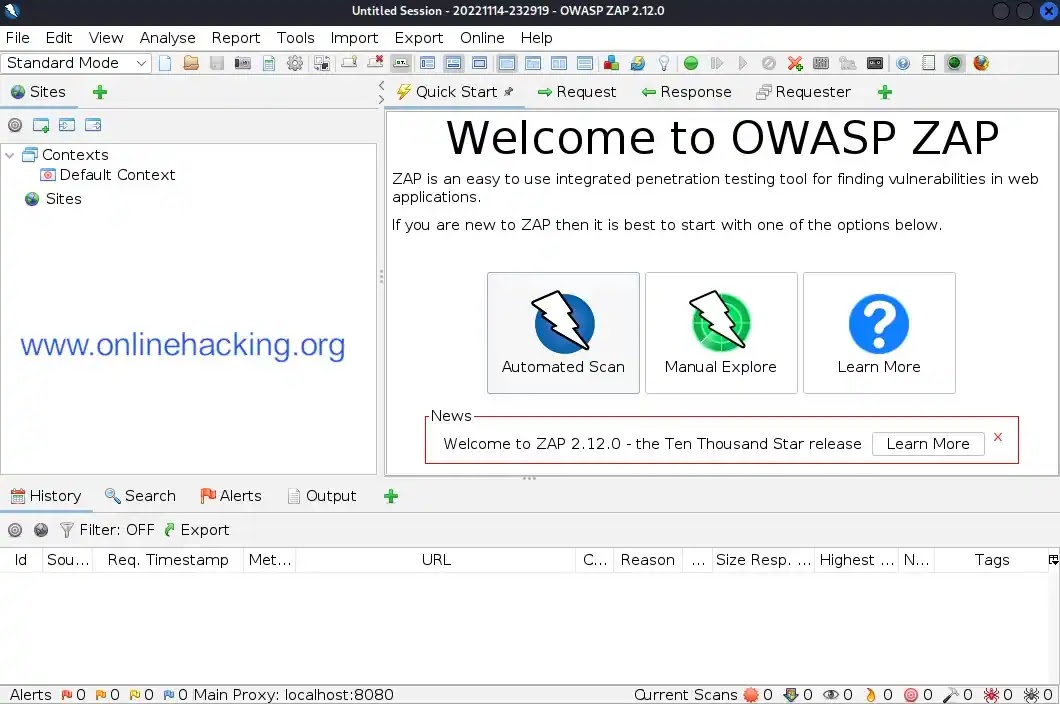Select the Sites node in the tree
The width and height of the screenshot is (1060, 704).
(53, 199)
